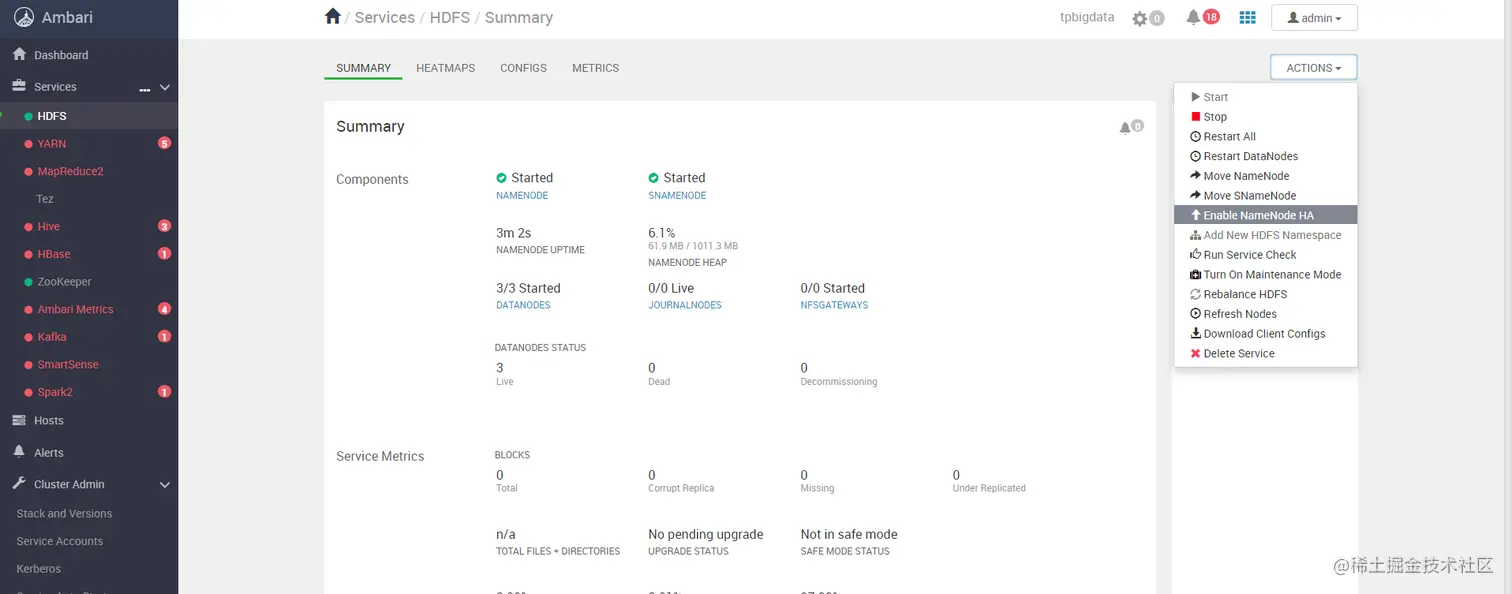Choose Turn On Maintenance Mode
The height and width of the screenshot is (594, 1512).
coord(1272,274)
